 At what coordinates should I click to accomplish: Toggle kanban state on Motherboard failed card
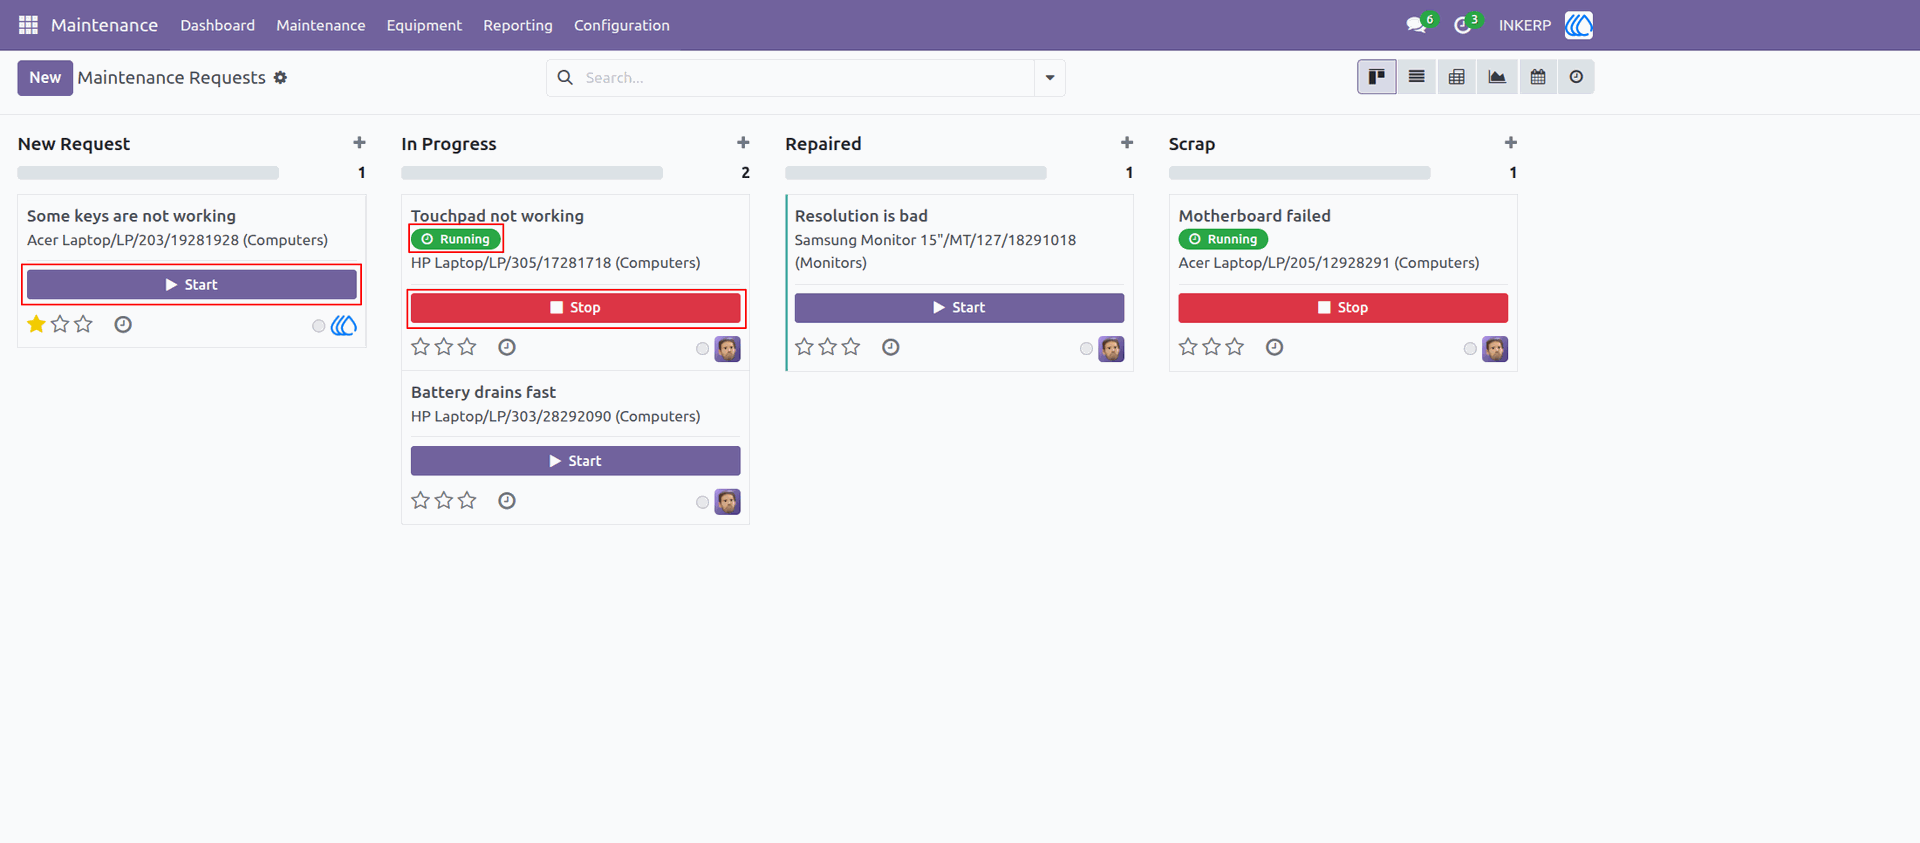[x=1470, y=349]
